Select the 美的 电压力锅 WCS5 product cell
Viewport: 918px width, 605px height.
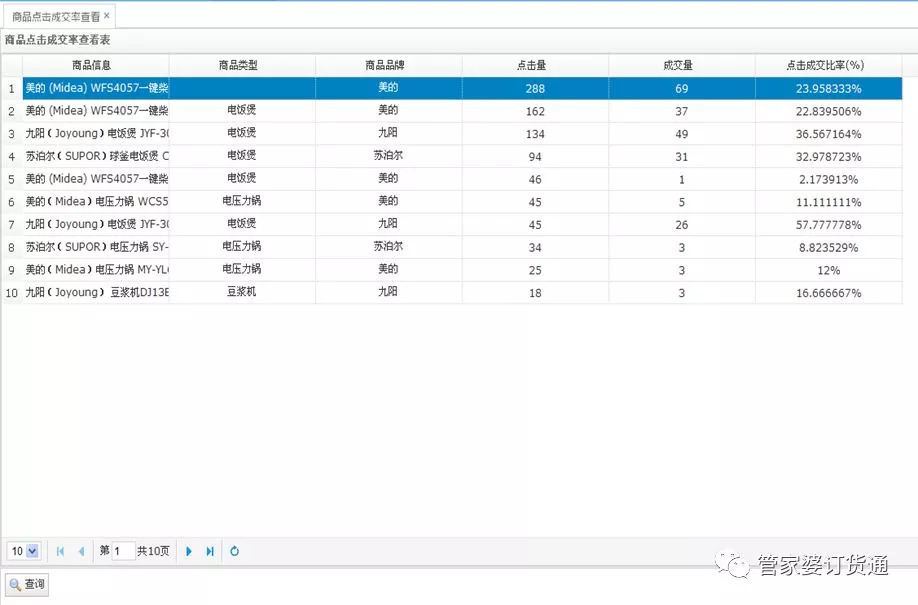(95, 202)
